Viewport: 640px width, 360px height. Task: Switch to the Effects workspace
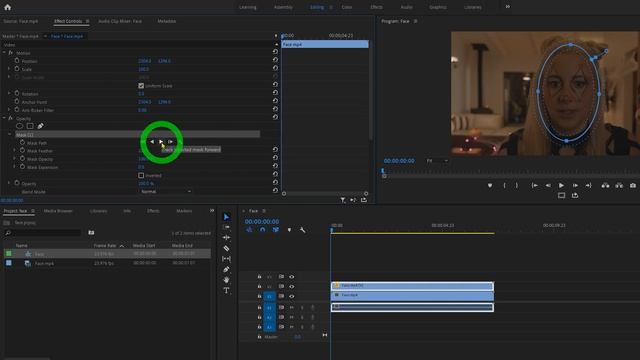tap(376, 7)
